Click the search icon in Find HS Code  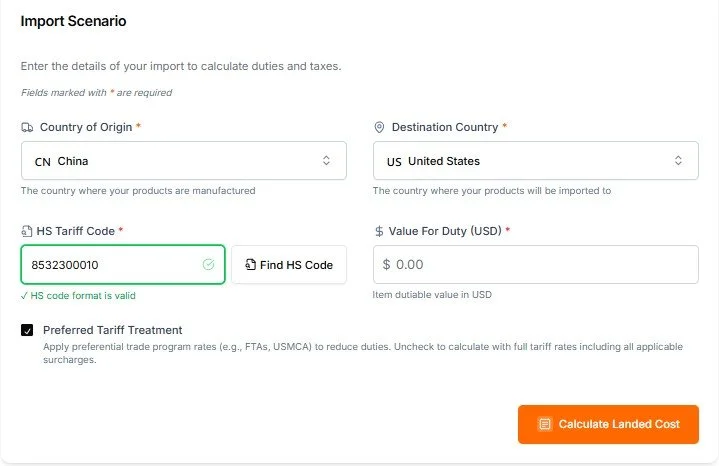point(250,265)
